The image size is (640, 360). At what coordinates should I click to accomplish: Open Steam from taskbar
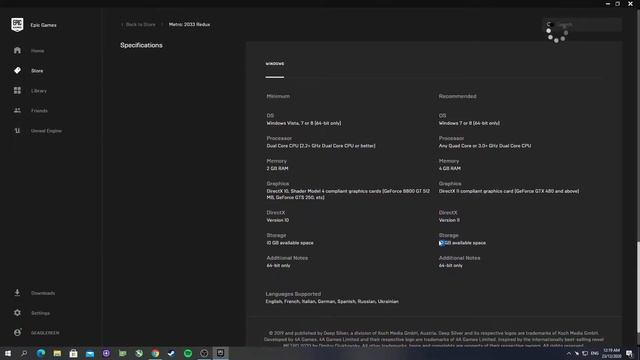(x=171, y=353)
